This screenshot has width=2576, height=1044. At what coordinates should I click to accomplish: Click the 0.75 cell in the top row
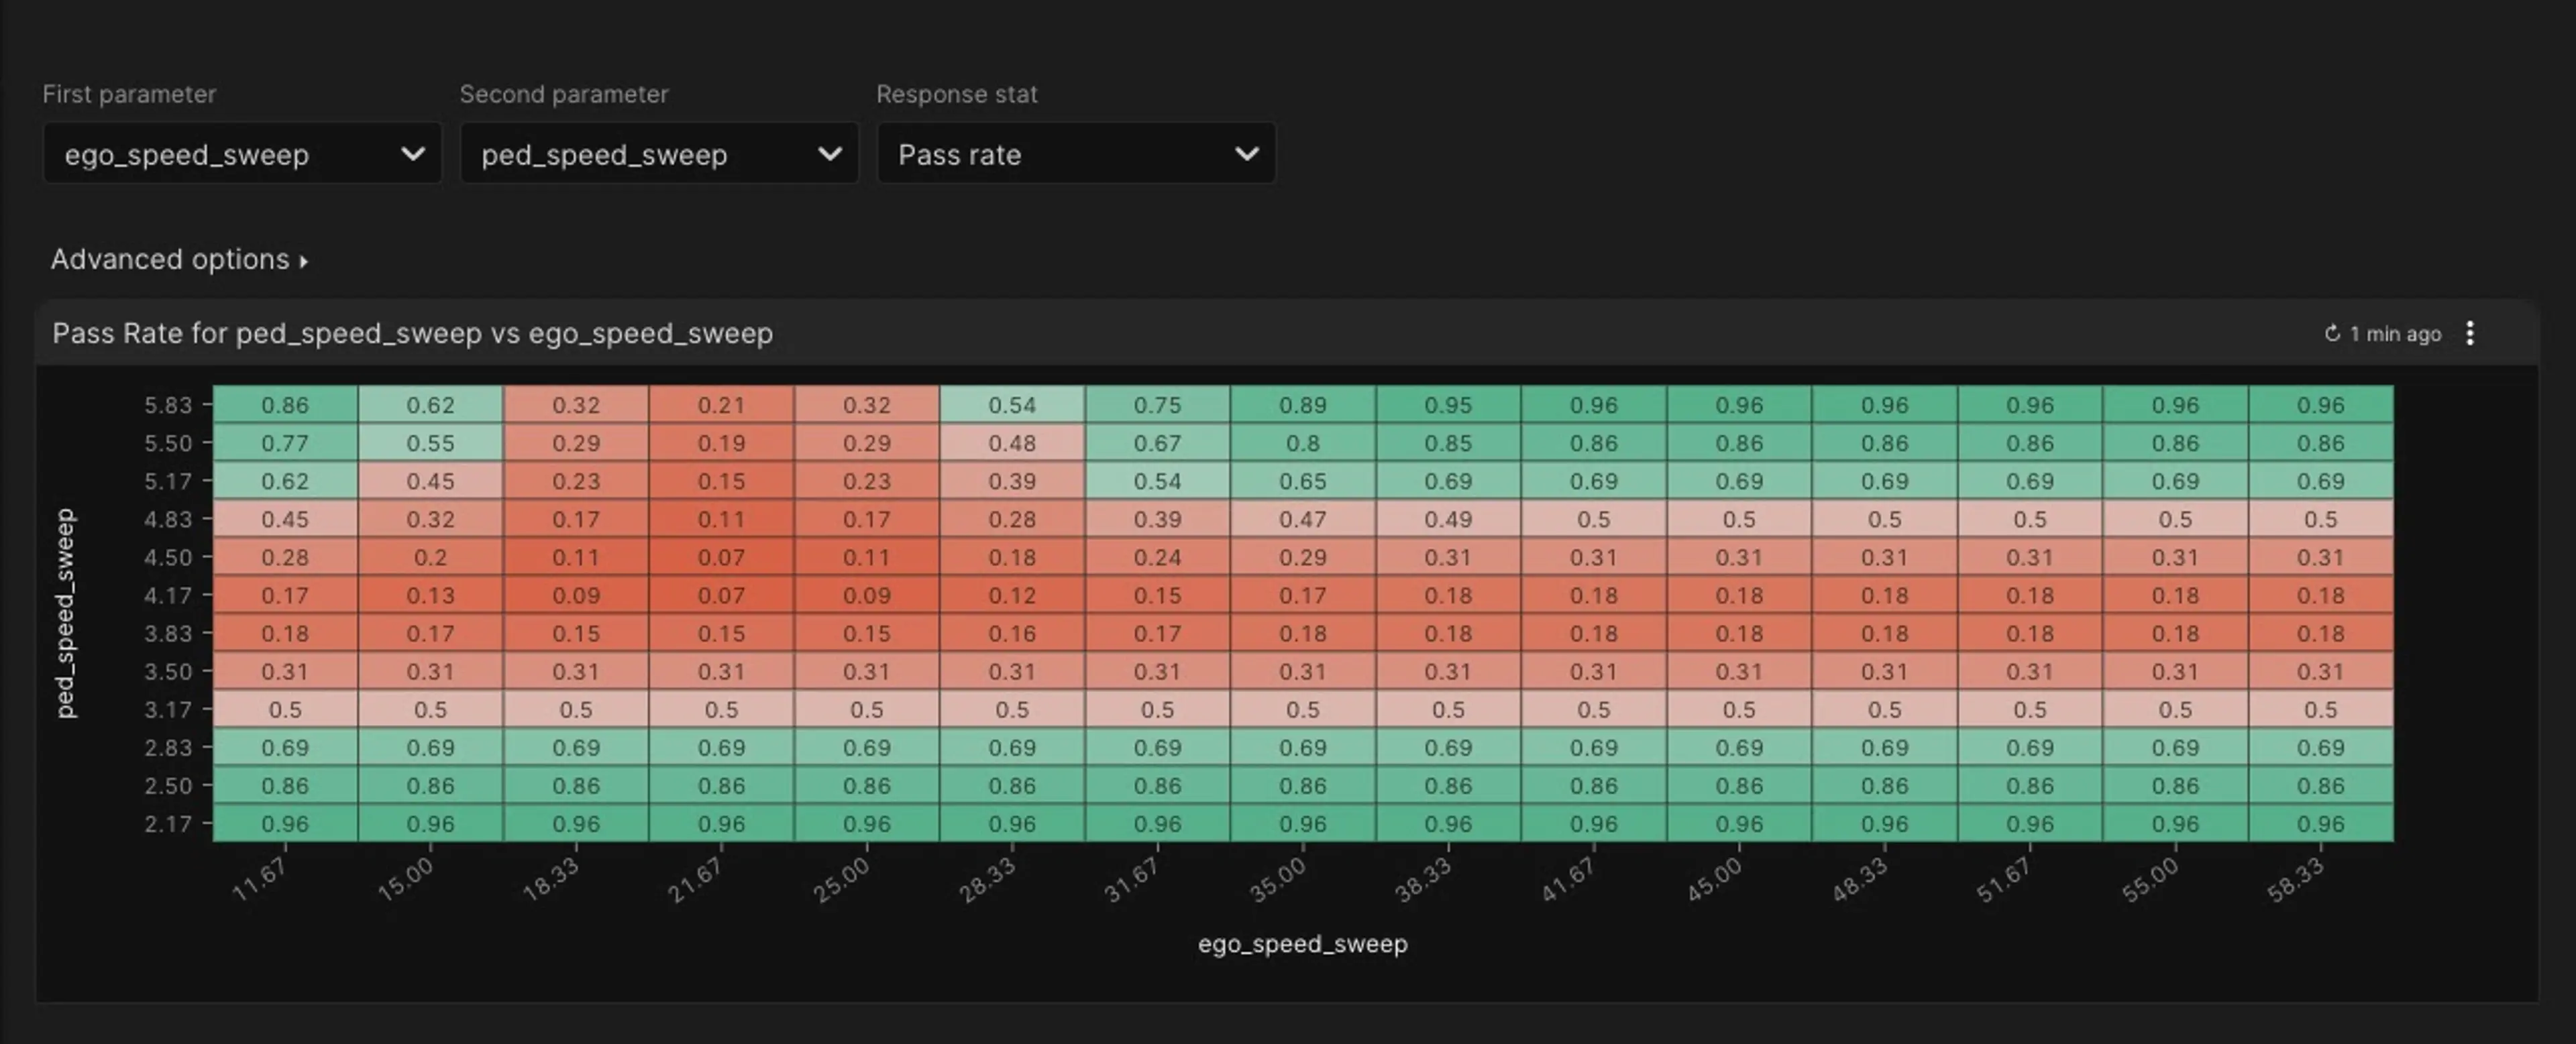(1157, 405)
